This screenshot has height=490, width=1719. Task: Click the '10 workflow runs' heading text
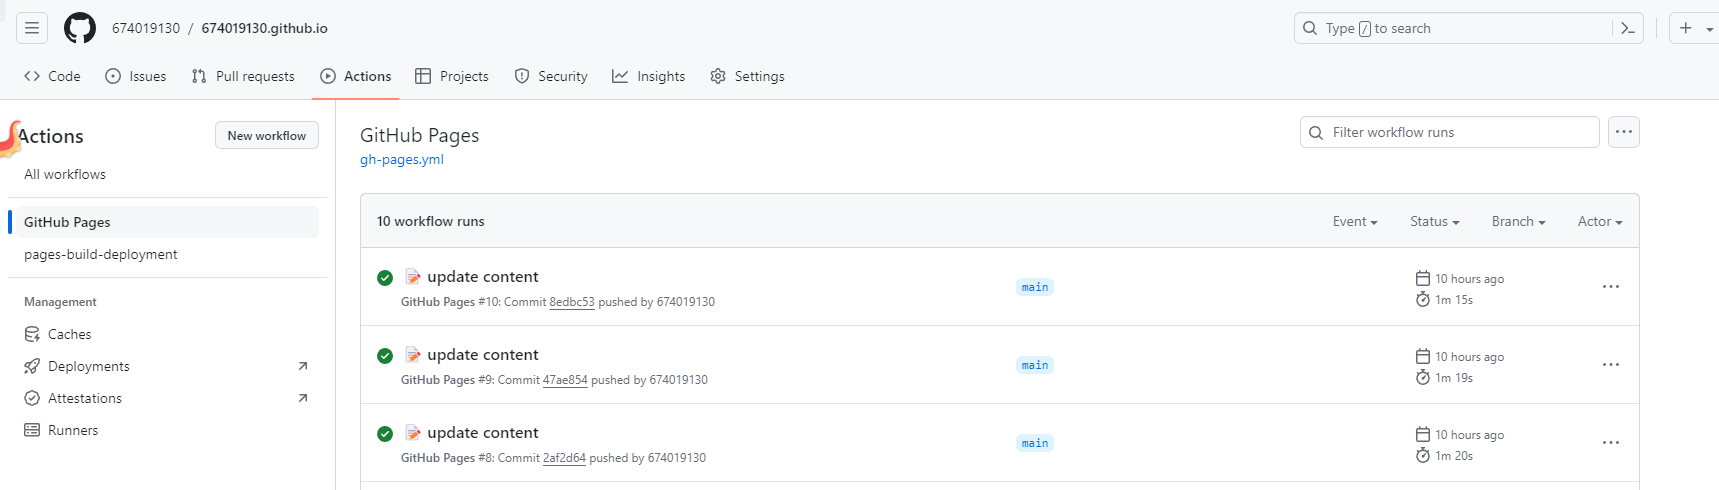(430, 221)
